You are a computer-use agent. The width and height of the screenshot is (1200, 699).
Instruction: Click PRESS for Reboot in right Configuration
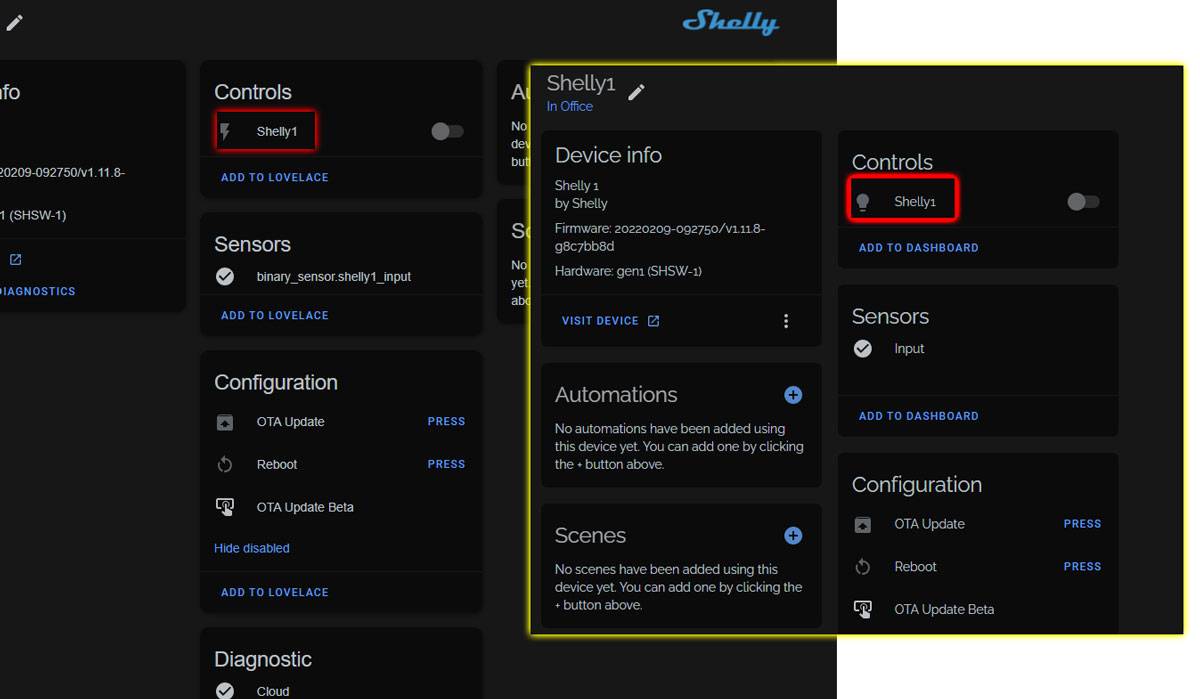1082,566
